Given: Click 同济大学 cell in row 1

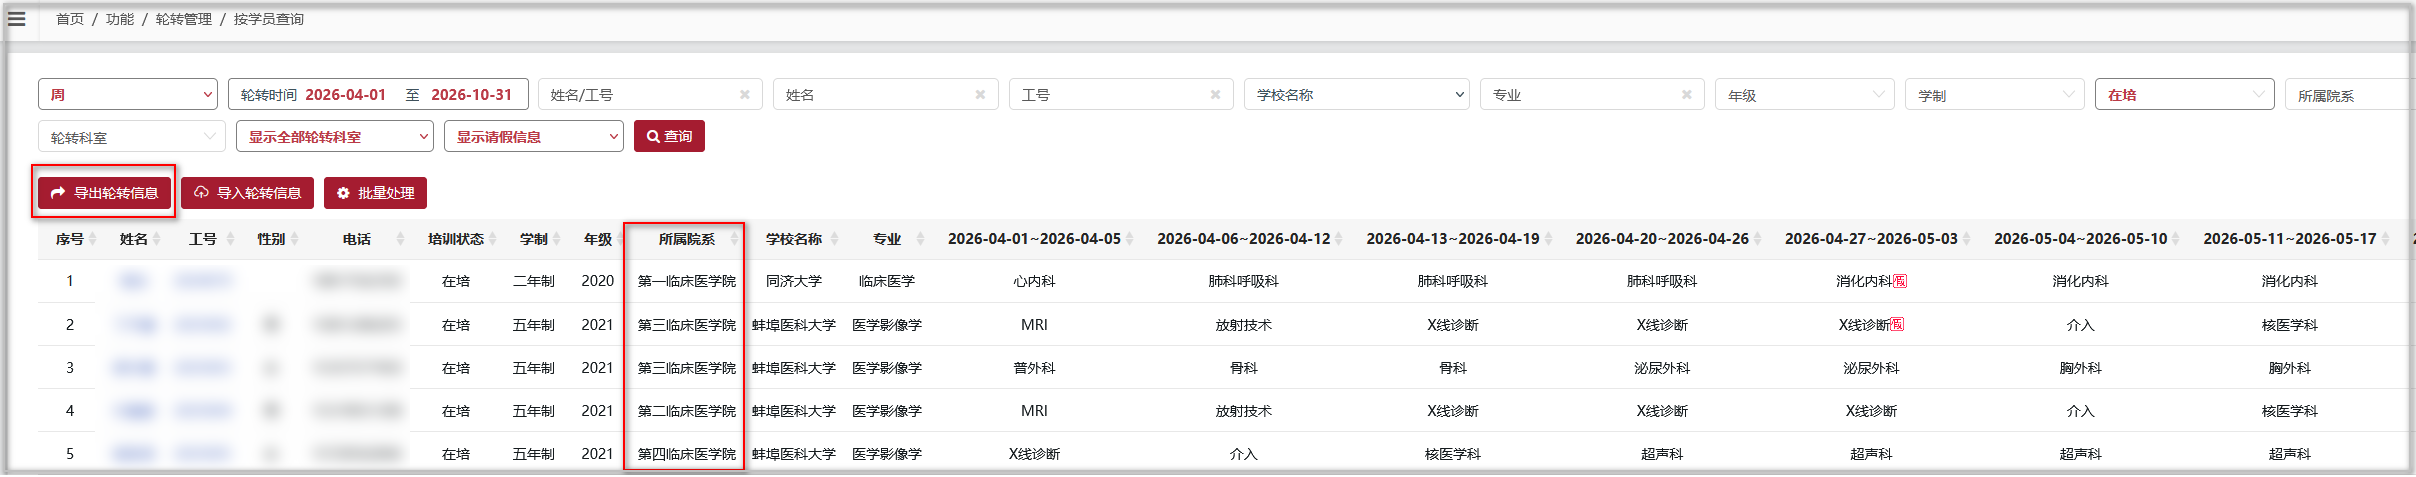Looking at the screenshot, I should pos(794,281).
